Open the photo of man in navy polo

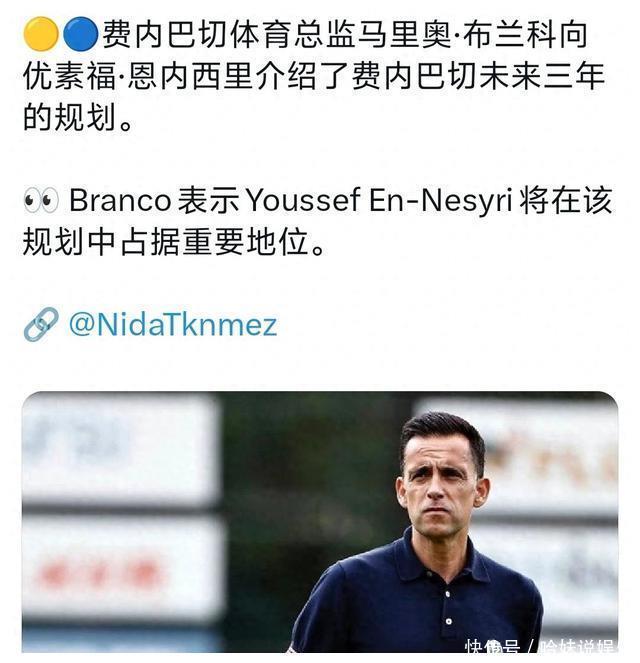coord(320,522)
